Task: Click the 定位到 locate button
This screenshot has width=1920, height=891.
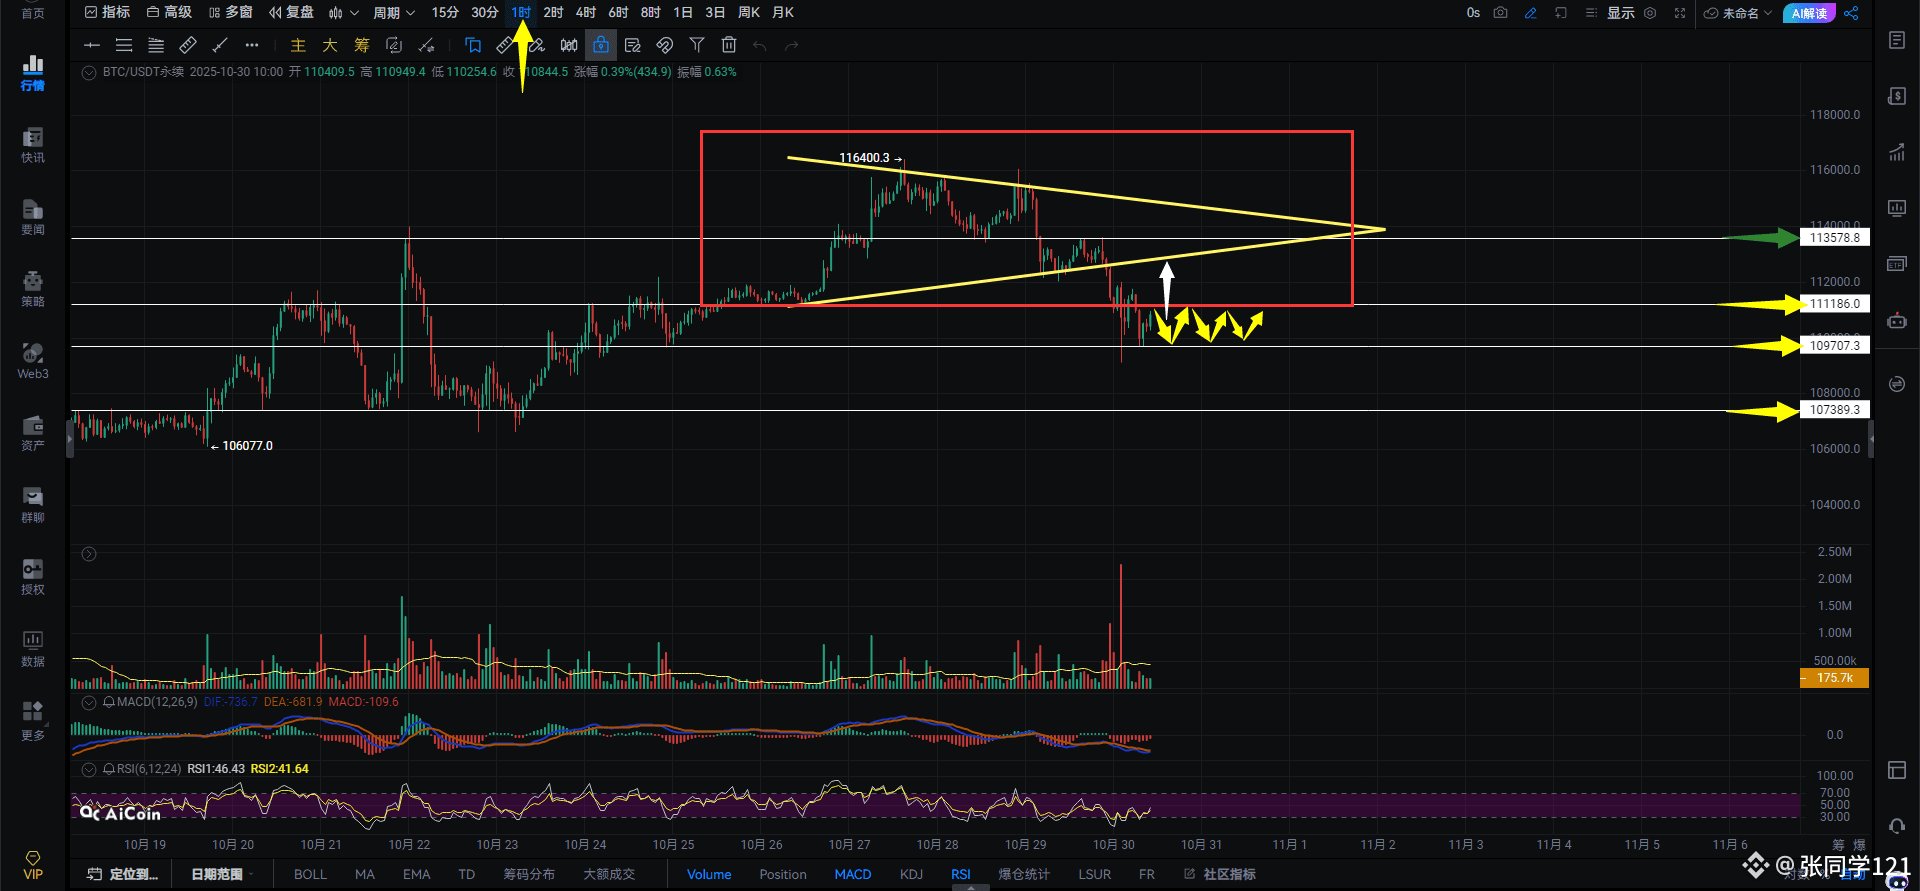Action: click(x=123, y=874)
